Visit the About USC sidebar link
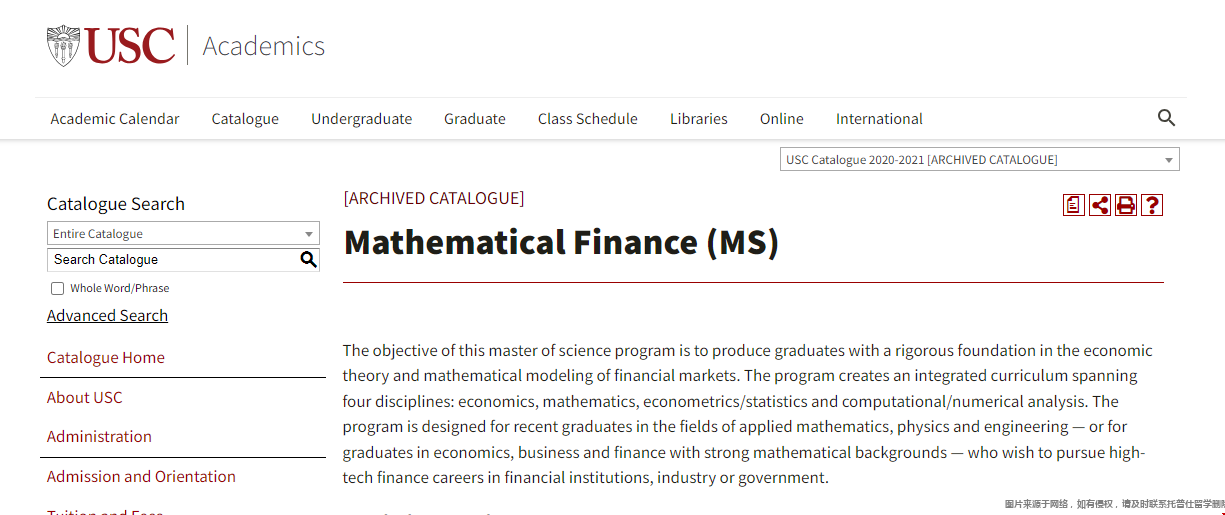This screenshot has width=1225, height=515. [x=85, y=397]
